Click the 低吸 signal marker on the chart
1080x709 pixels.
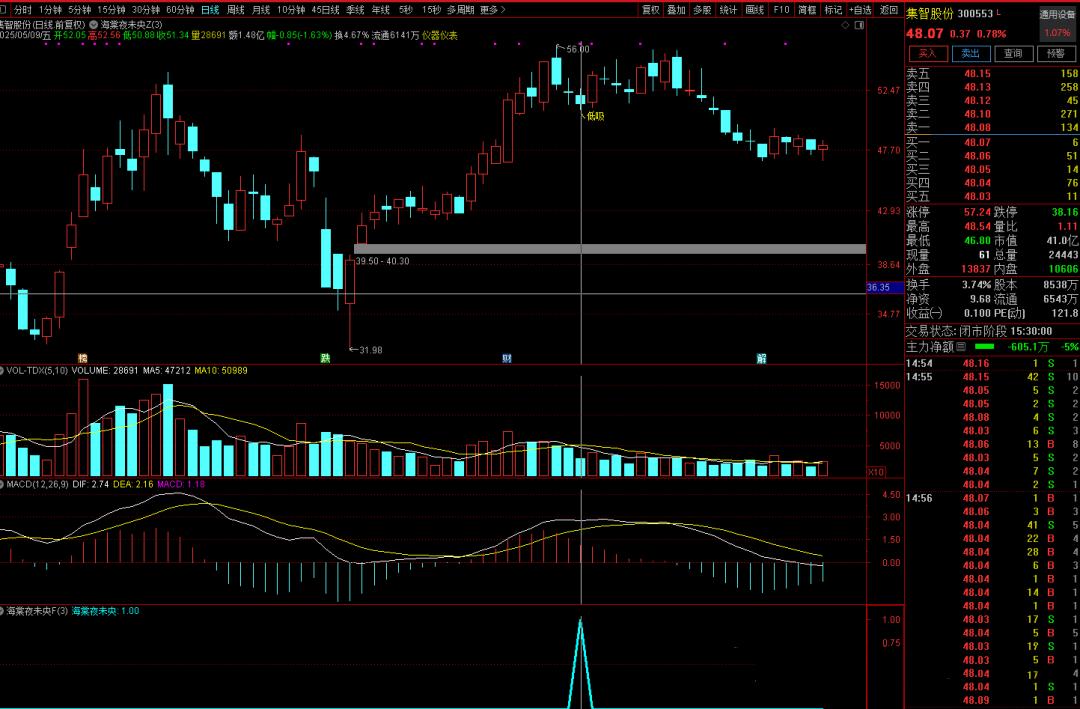tap(594, 116)
